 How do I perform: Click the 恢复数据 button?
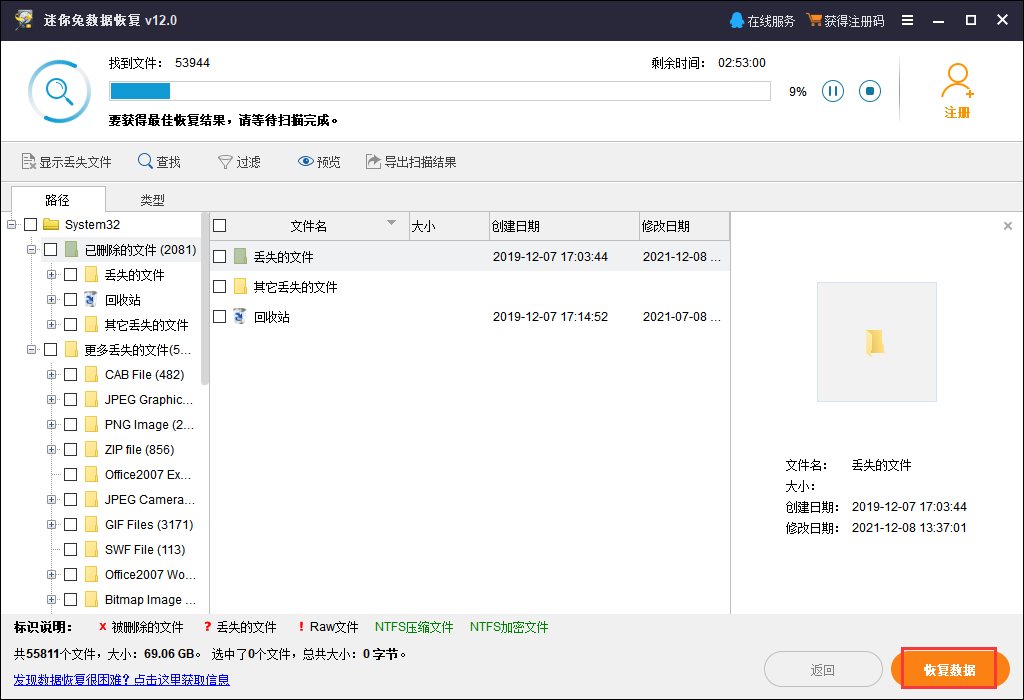(x=950, y=669)
